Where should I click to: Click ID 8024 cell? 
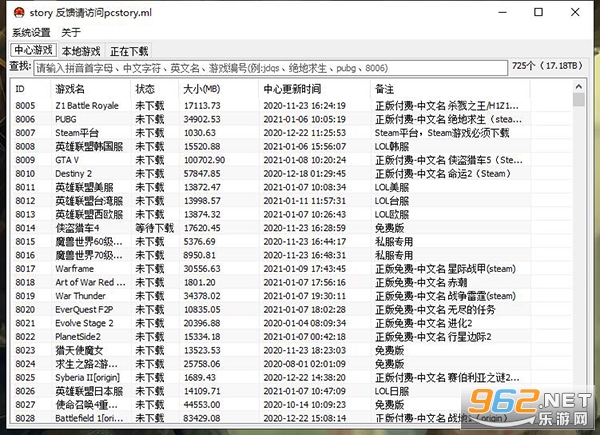click(x=25, y=364)
